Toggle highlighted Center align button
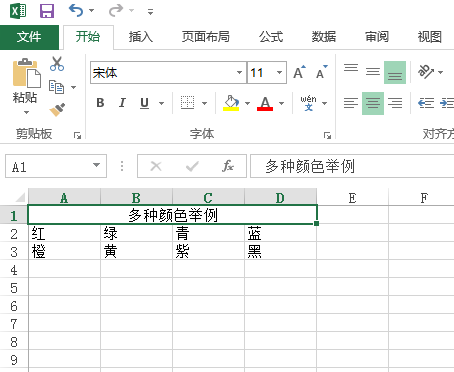The width and height of the screenshot is (454, 372). [373, 103]
